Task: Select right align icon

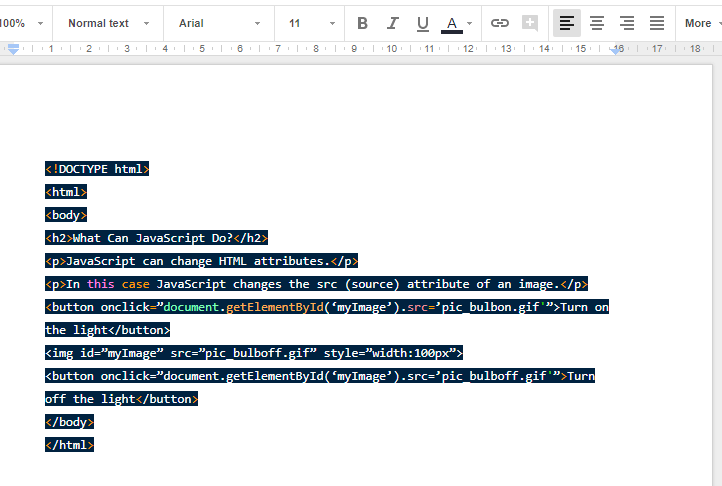Action: (627, 23)
